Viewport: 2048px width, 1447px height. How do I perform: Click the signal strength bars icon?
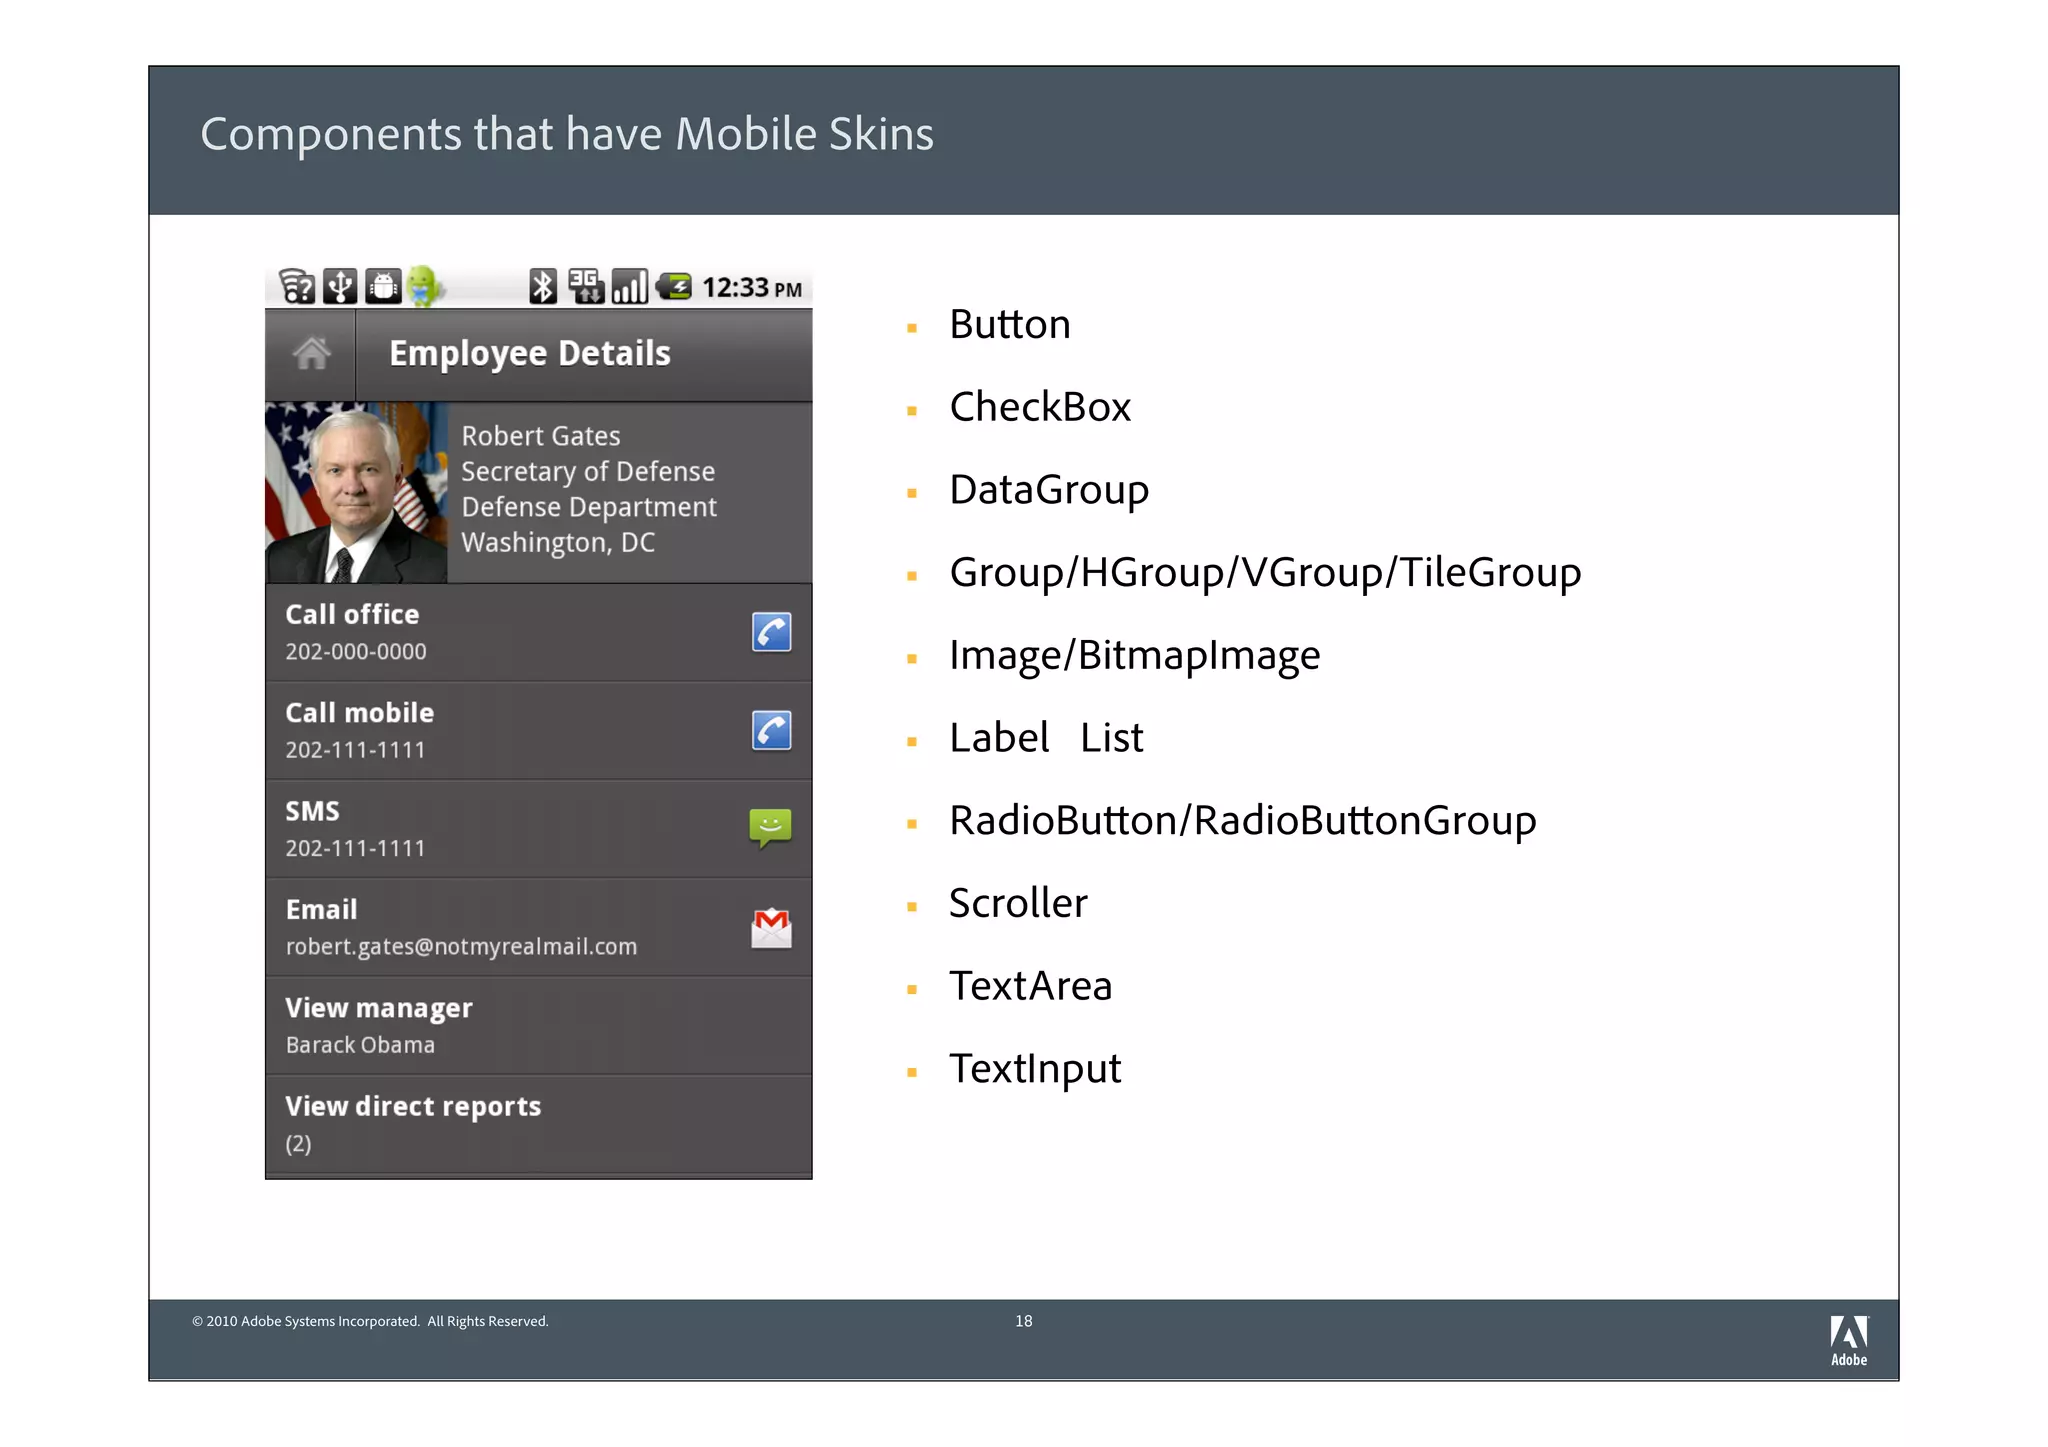pyautogui.click(x=630, y=287)
